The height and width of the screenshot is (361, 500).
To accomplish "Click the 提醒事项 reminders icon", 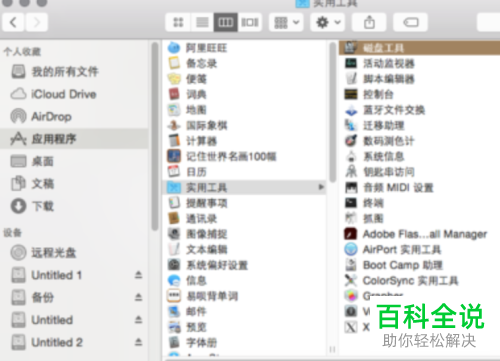I will point(174,203).
